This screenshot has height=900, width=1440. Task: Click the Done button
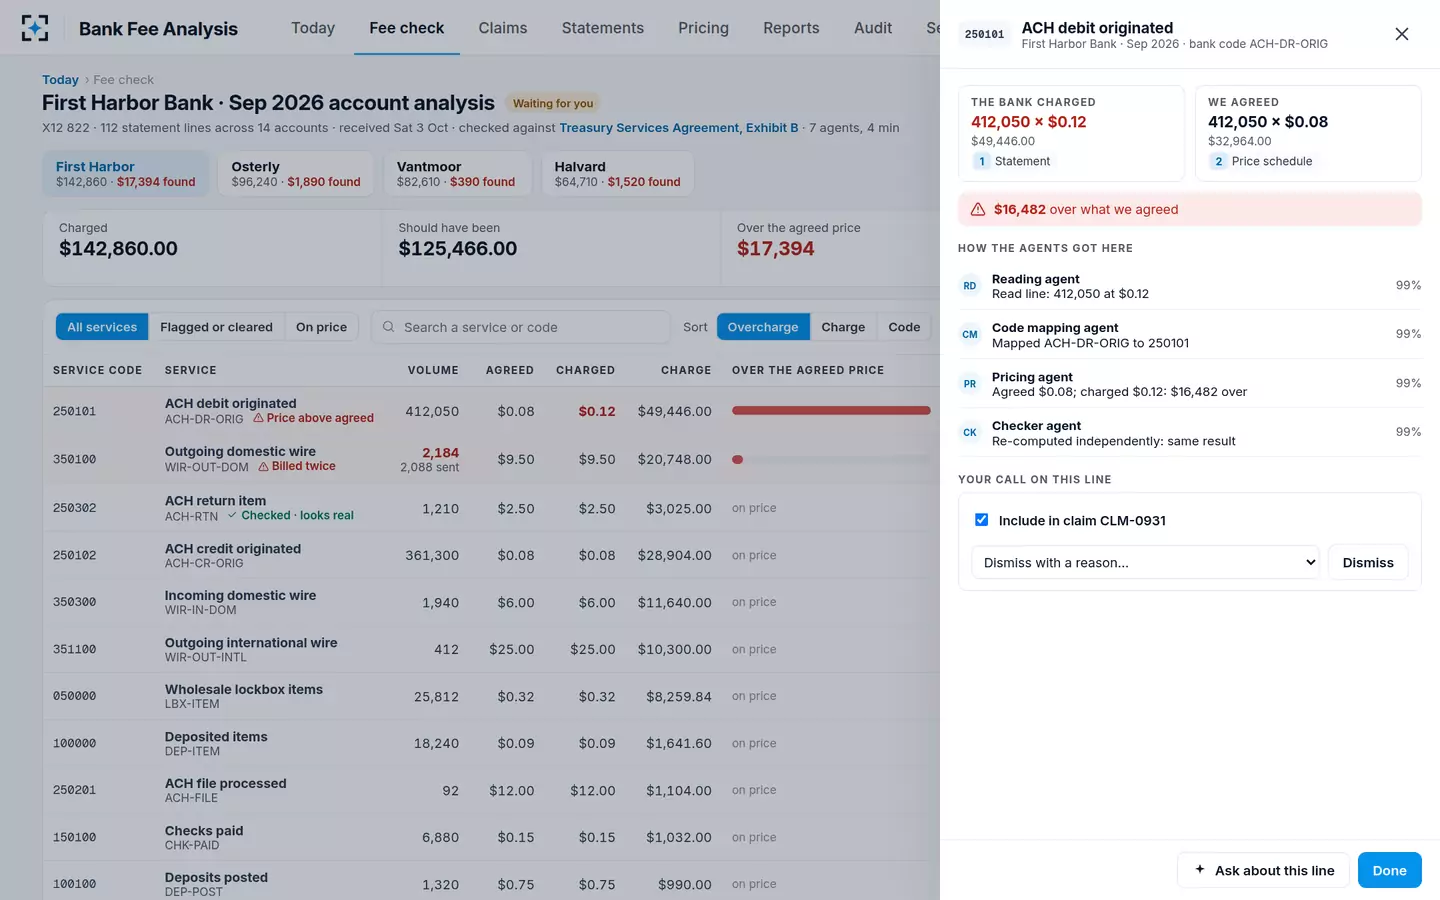click(x=1390, y=870)
